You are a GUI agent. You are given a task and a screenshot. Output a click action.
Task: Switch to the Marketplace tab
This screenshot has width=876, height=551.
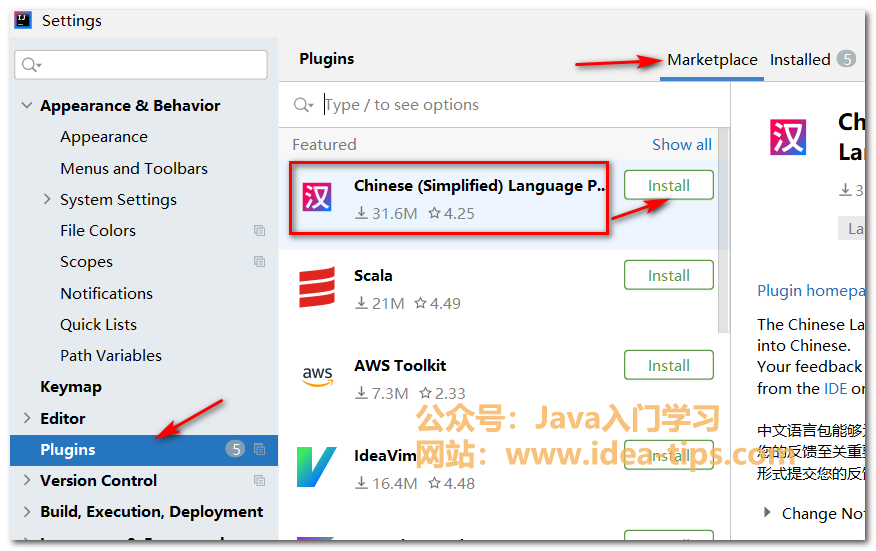[x=712, y=60]
